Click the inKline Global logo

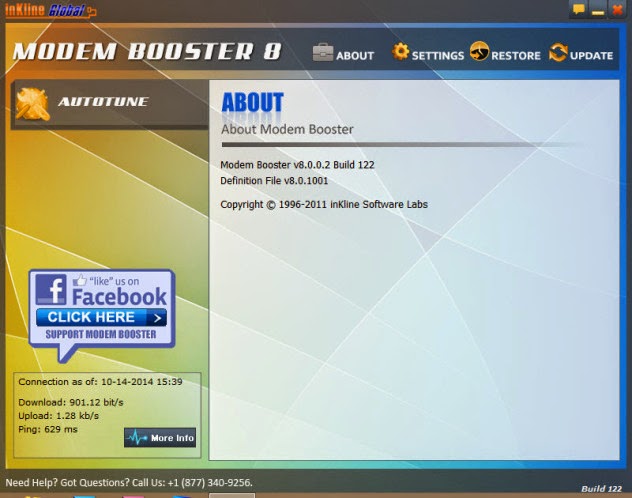(50, 10)
